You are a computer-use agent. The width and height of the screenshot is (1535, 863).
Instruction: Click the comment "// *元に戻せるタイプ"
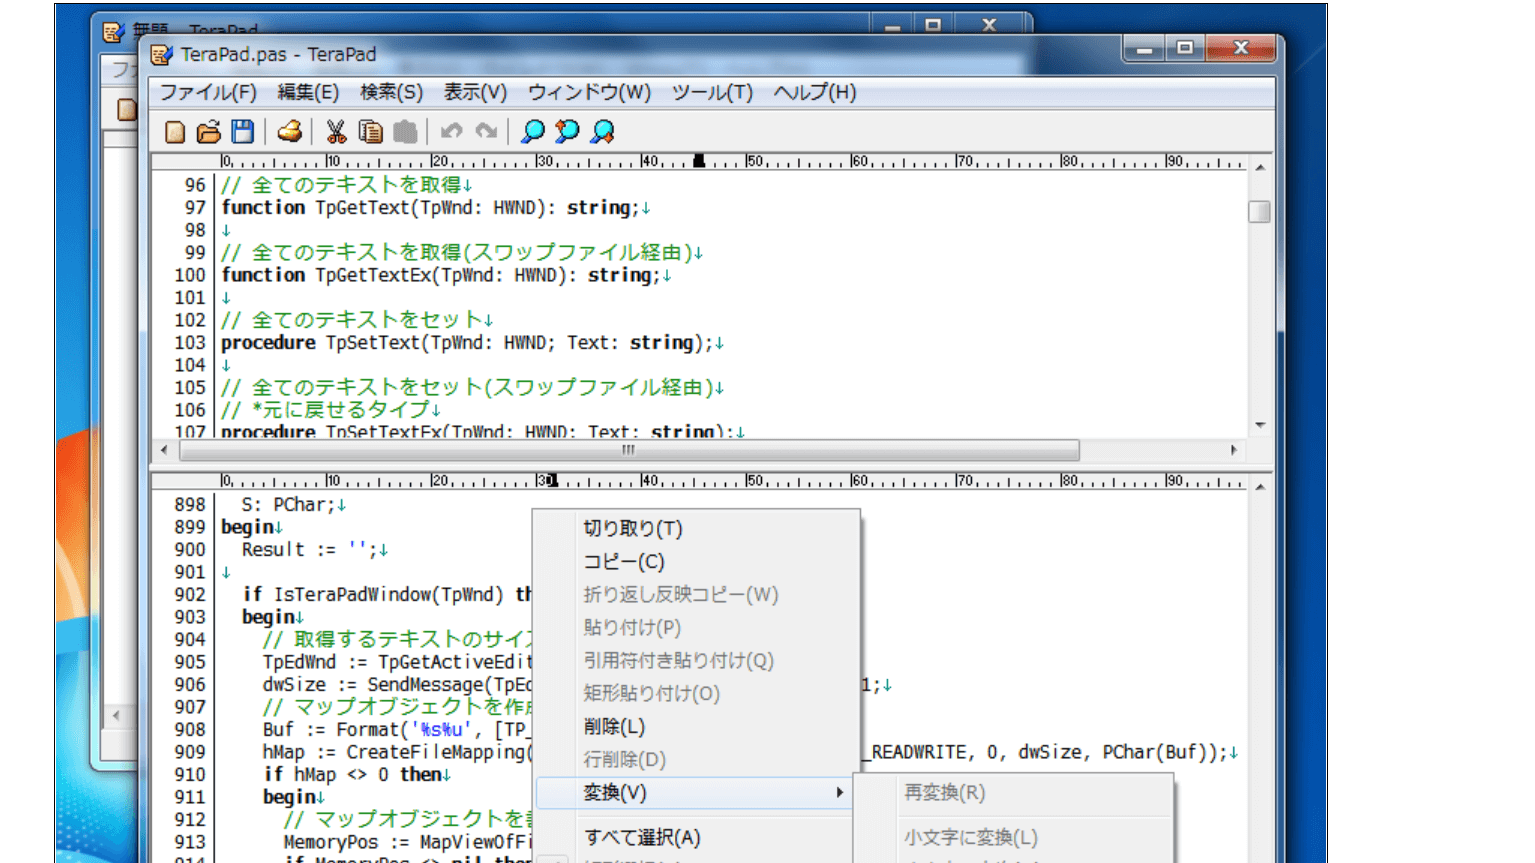[x=326, y=410]
